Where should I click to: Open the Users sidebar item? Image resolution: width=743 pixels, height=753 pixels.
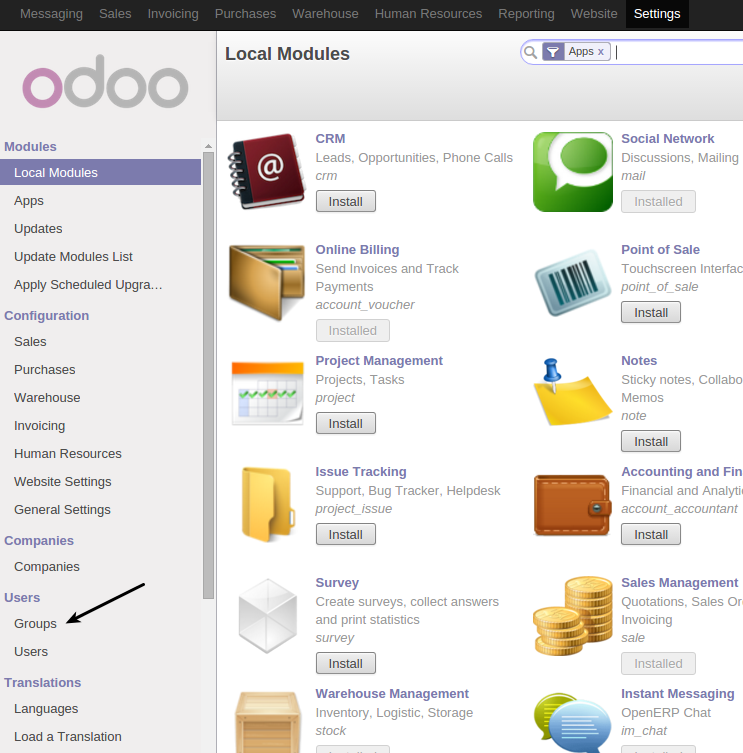pyautogui.click(x=31, y=652)
